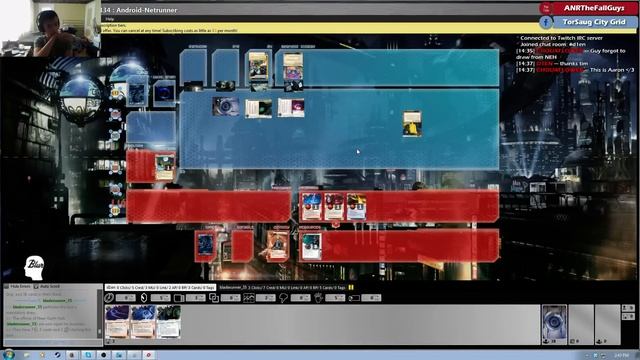Click the brain-shaped counter icon

(283, 298)
